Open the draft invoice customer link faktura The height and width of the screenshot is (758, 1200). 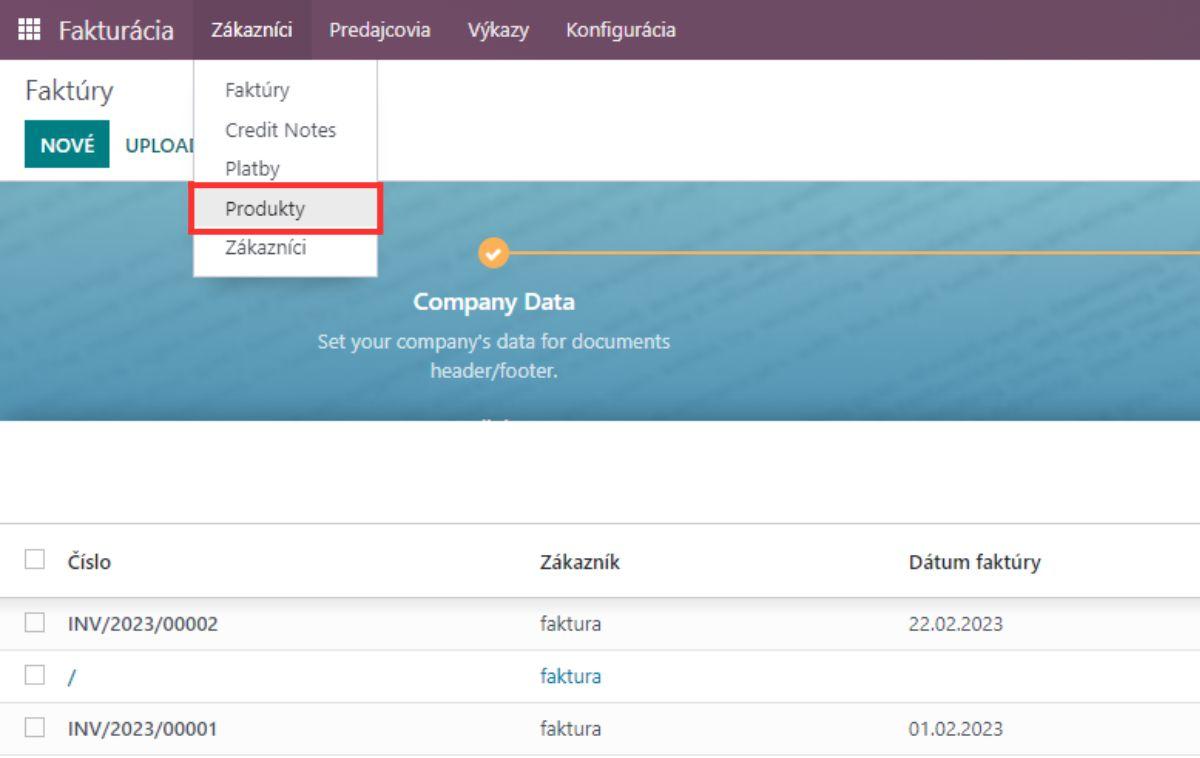(570, 677)
